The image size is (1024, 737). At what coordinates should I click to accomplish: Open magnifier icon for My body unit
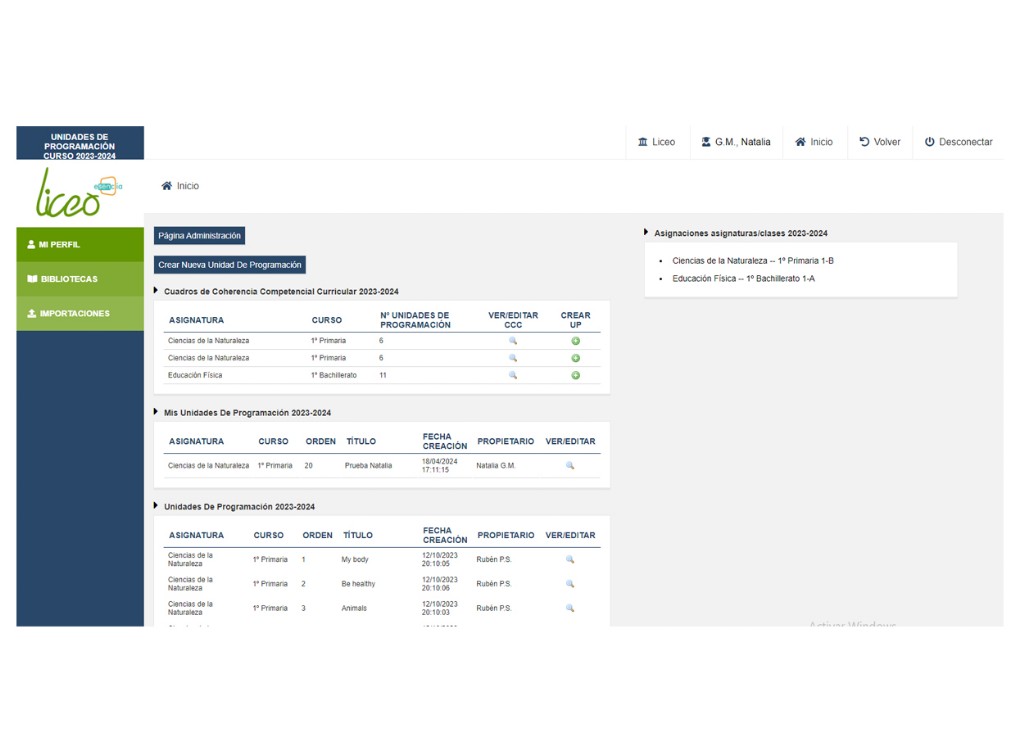(570, 560)
